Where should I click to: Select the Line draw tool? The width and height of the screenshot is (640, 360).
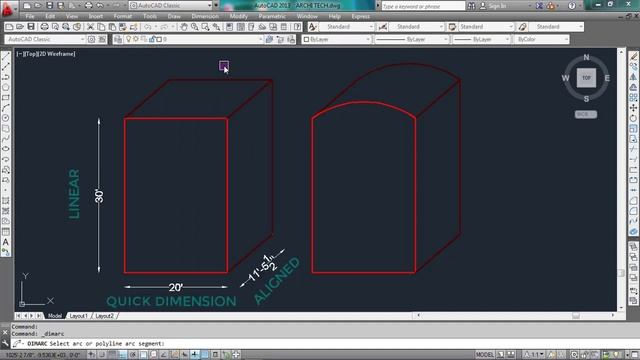[6, 56]
